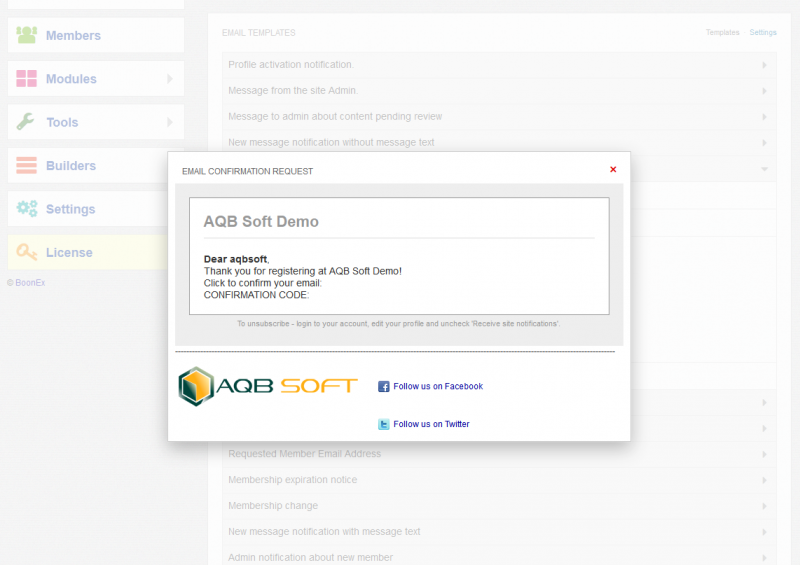Click the AQB Soft logo image
Screen dimensions: 800x565
(268, 386)
